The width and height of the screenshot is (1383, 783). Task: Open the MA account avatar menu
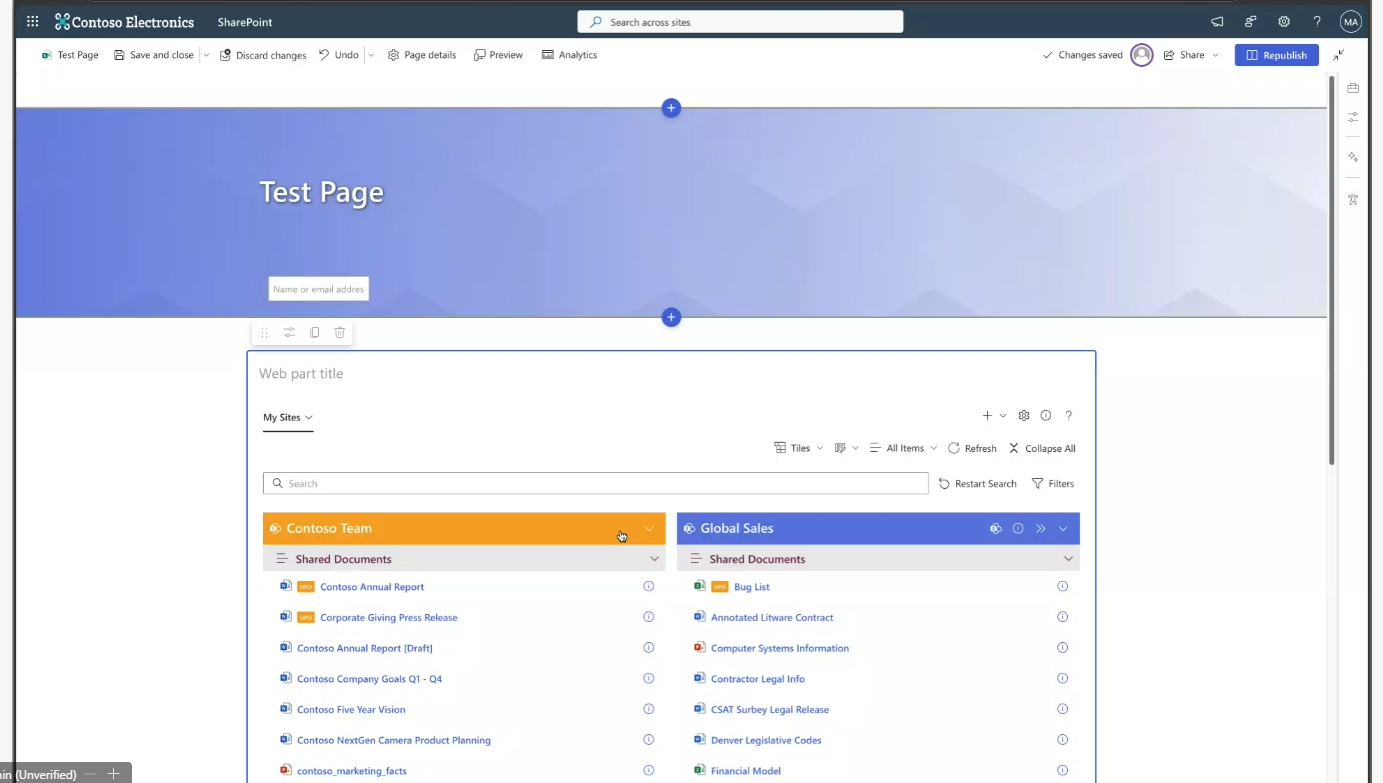tap(1351, 21)
